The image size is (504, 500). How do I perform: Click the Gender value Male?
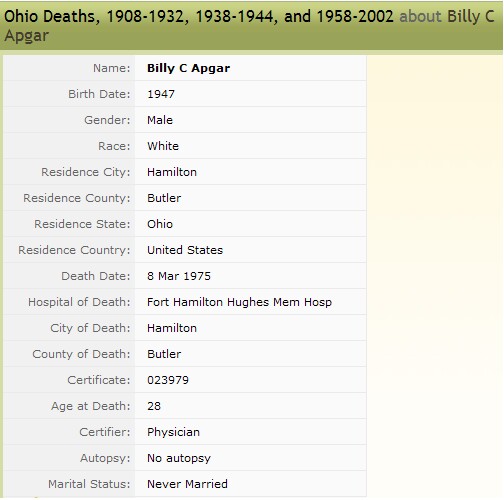click(160, 120)
